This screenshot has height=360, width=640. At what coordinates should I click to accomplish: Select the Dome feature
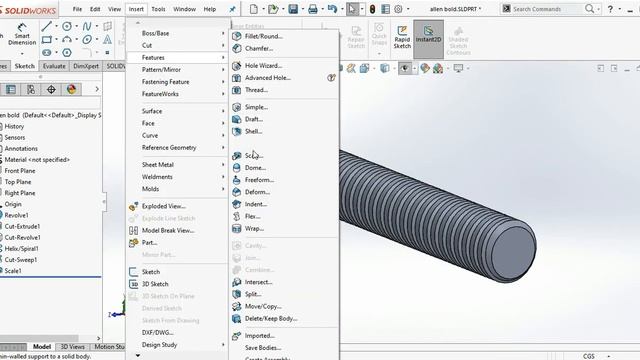pyautogui.click(x=255, y=168)
